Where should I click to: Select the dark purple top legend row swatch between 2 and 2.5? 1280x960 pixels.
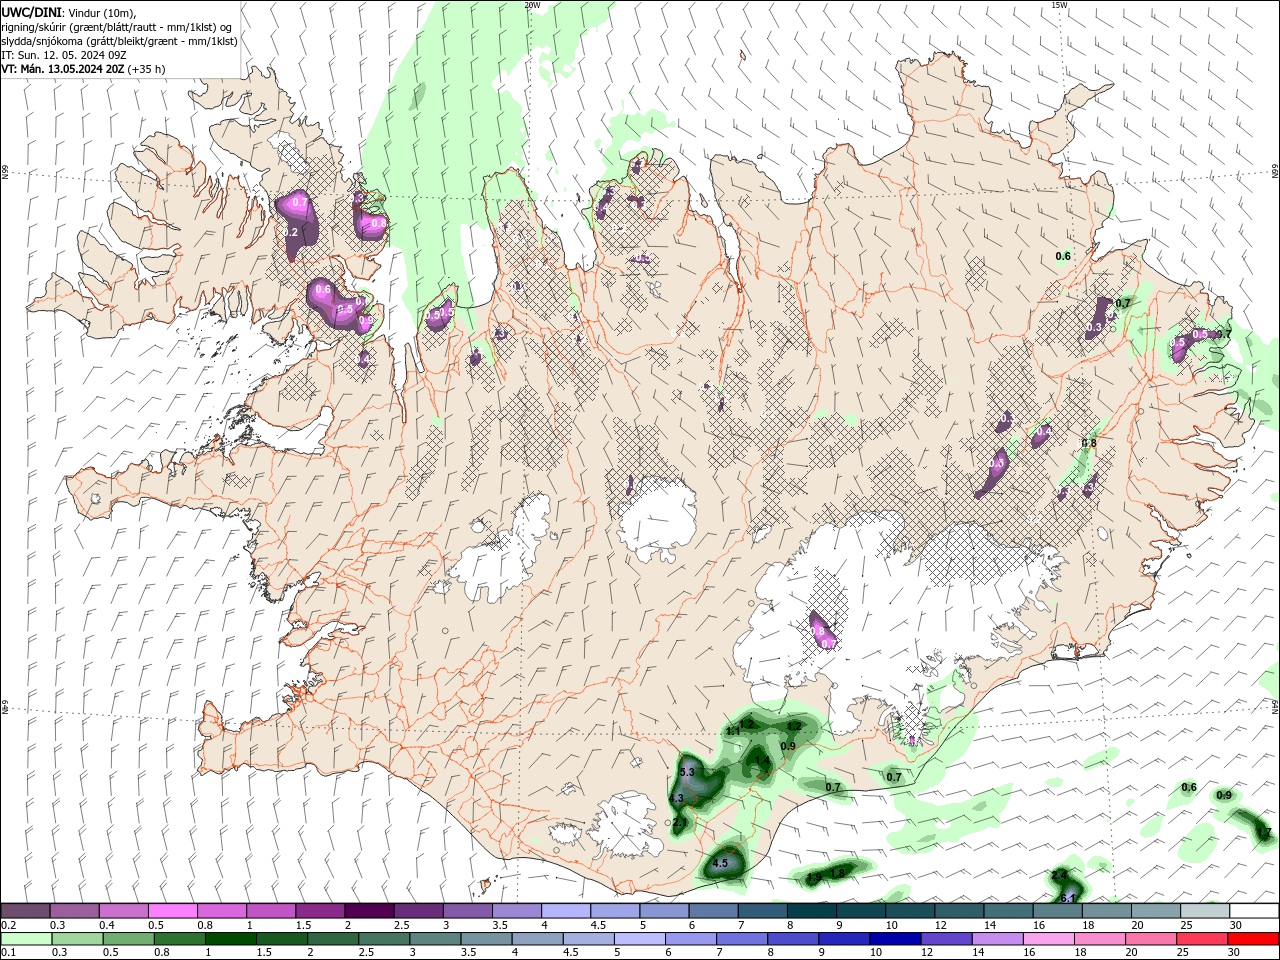[x=368, y=911]
